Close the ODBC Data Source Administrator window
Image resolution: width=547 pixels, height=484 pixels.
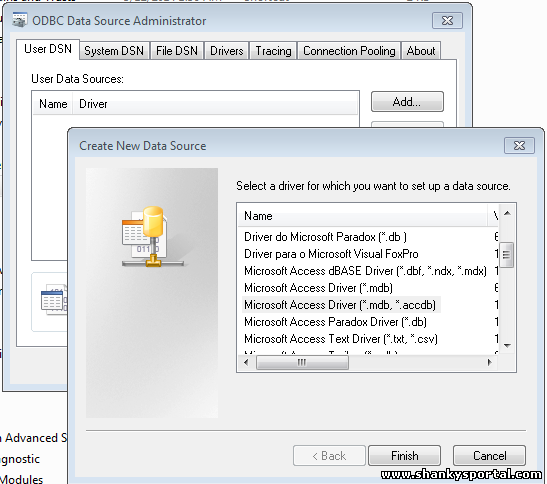(447, 21)
